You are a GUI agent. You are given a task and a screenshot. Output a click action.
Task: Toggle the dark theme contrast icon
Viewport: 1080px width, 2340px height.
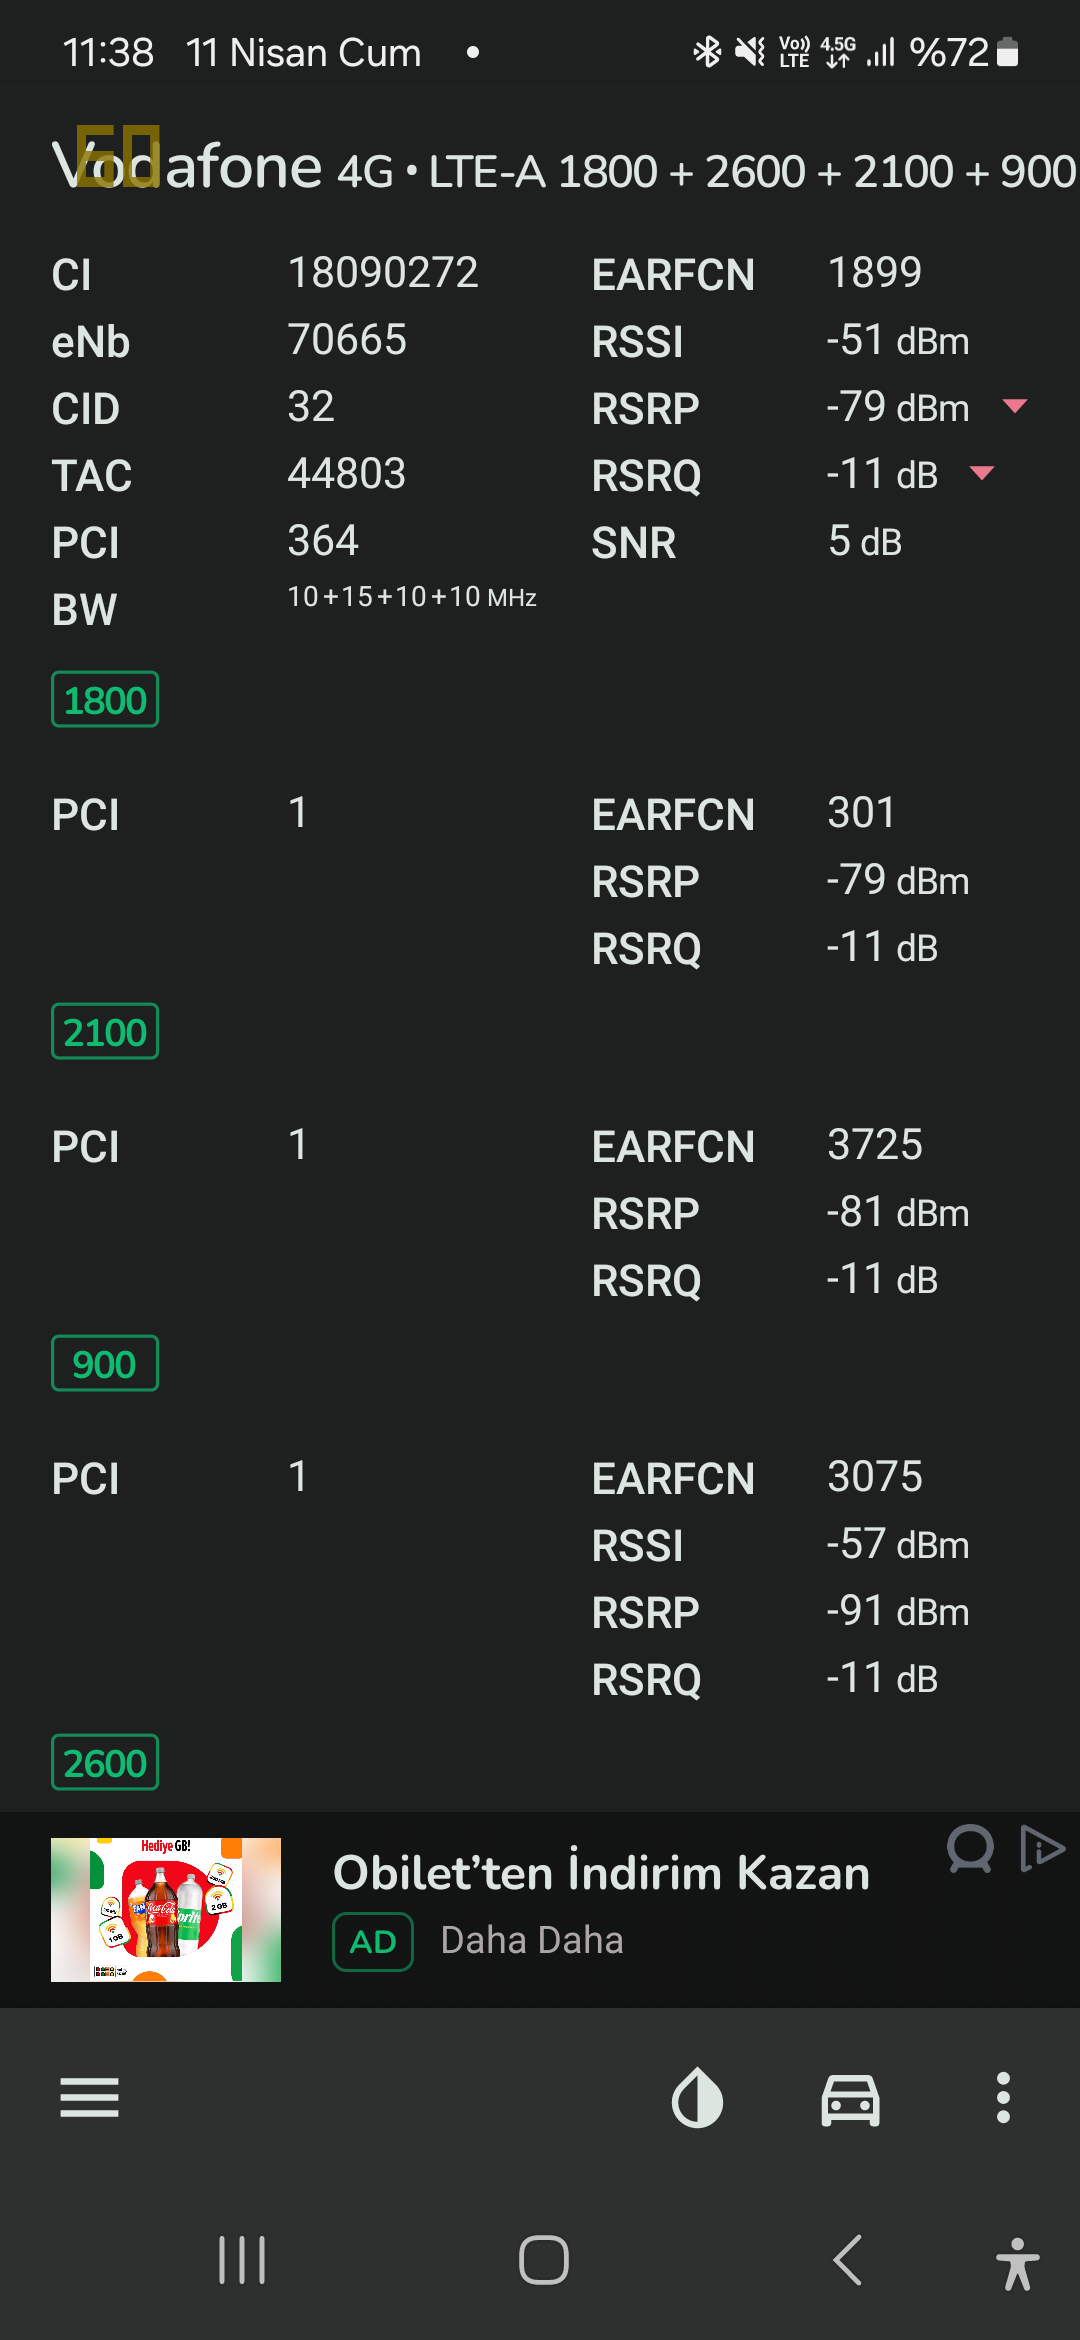(697, 2097)
